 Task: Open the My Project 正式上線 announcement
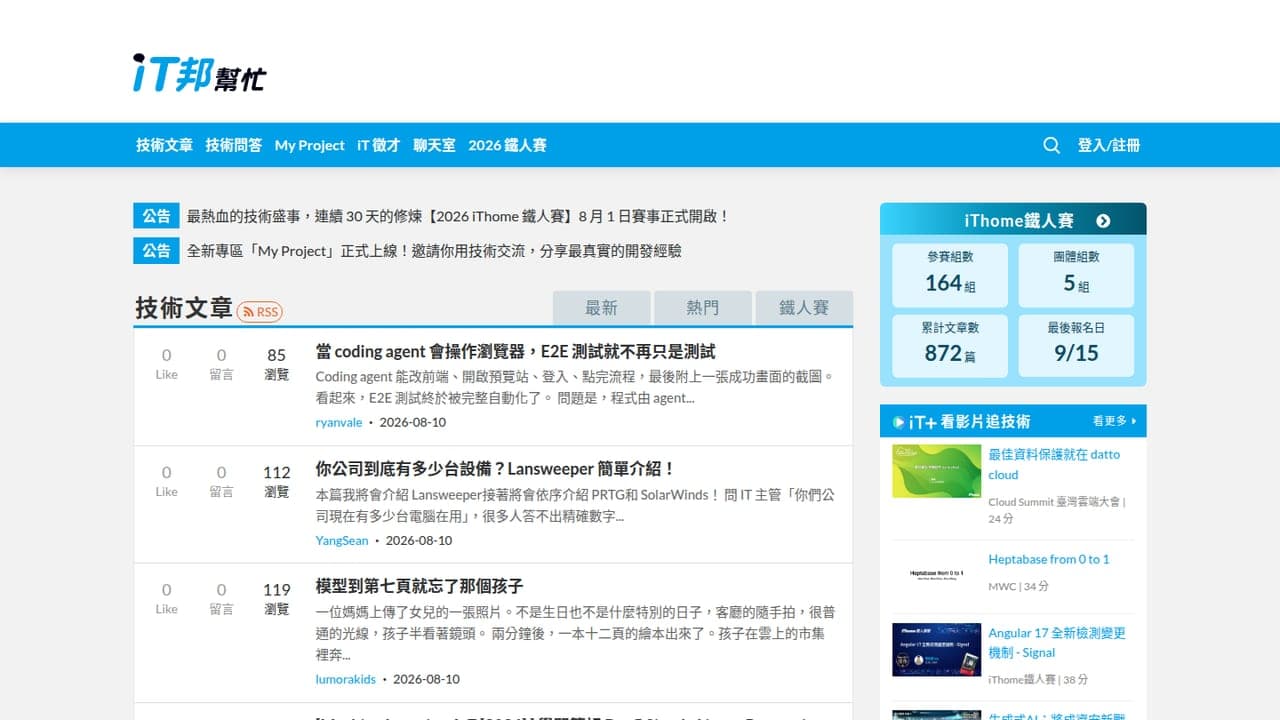[x=434, y=251]
